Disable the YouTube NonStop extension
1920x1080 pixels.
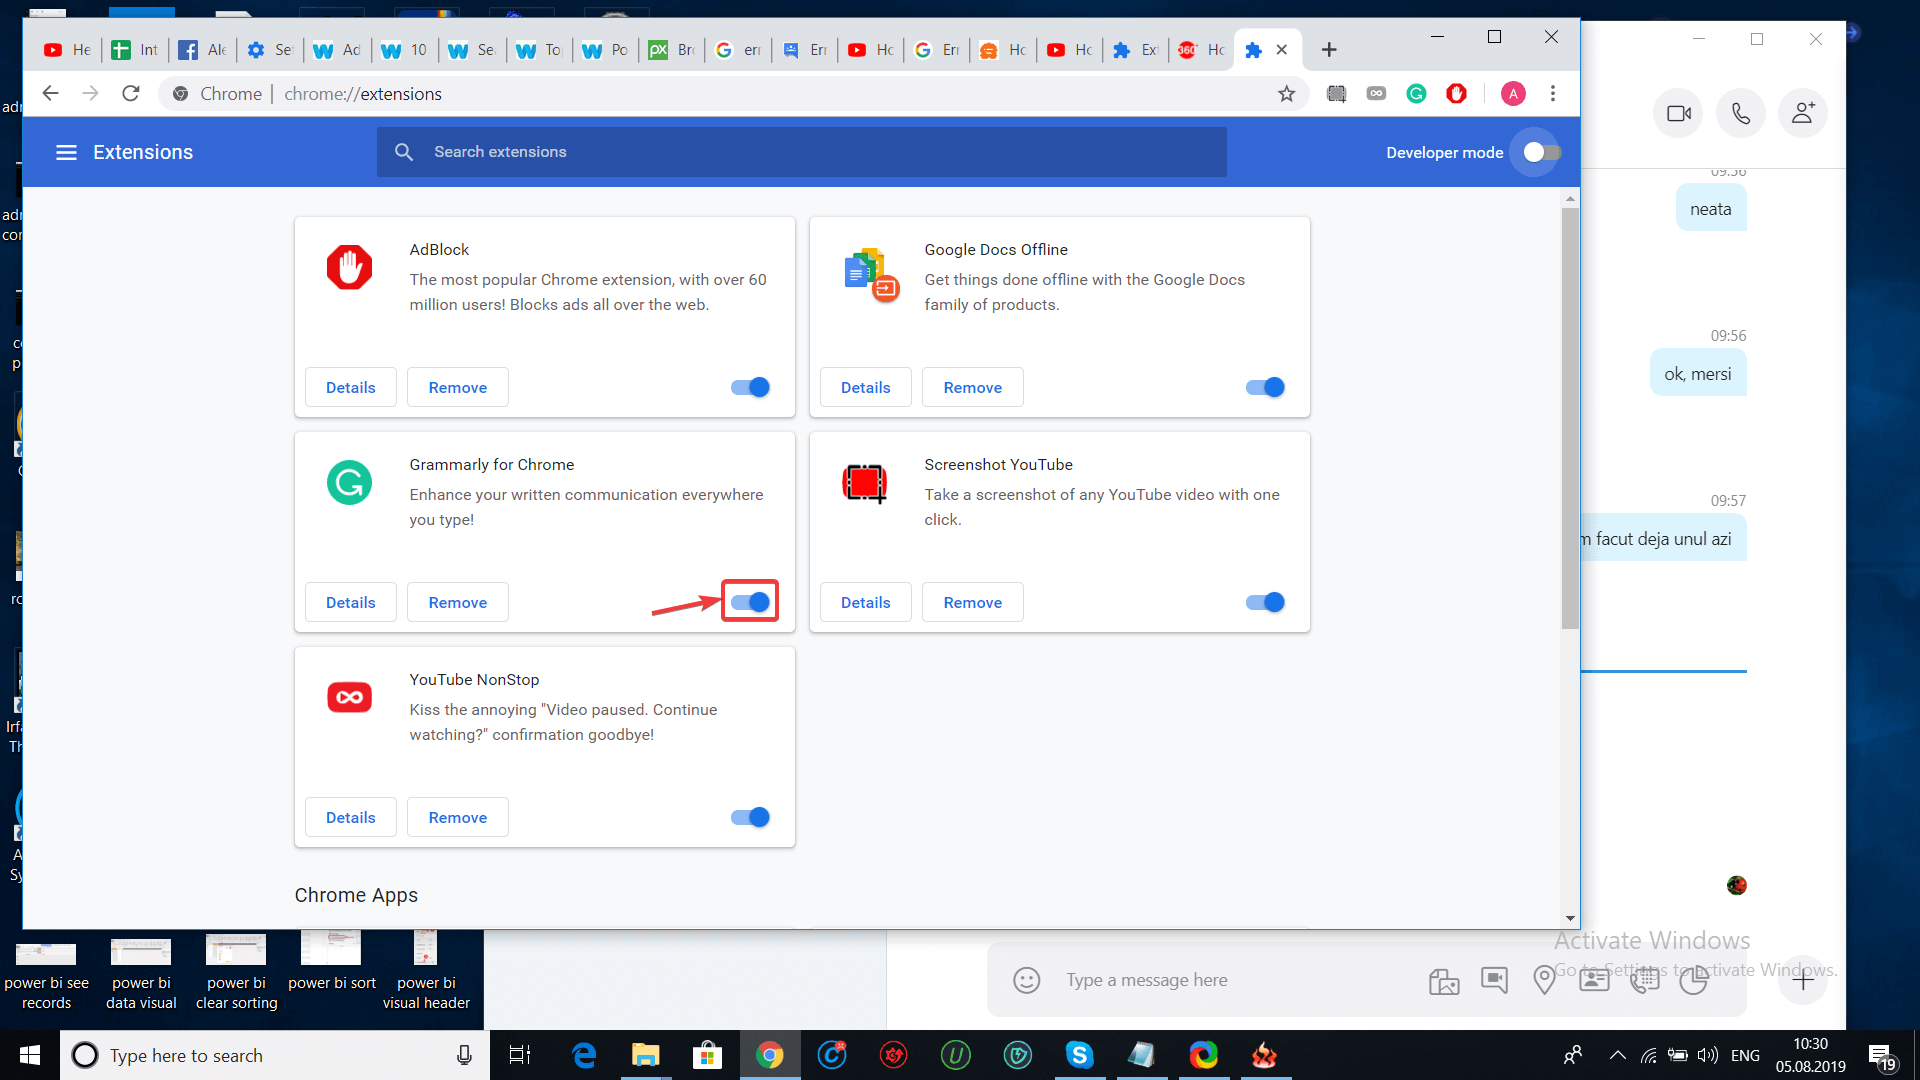[750, 817]
